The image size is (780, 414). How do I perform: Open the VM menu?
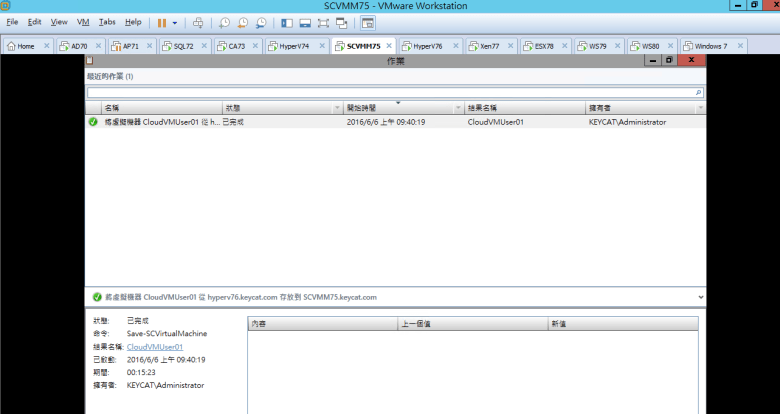point(83,22)
